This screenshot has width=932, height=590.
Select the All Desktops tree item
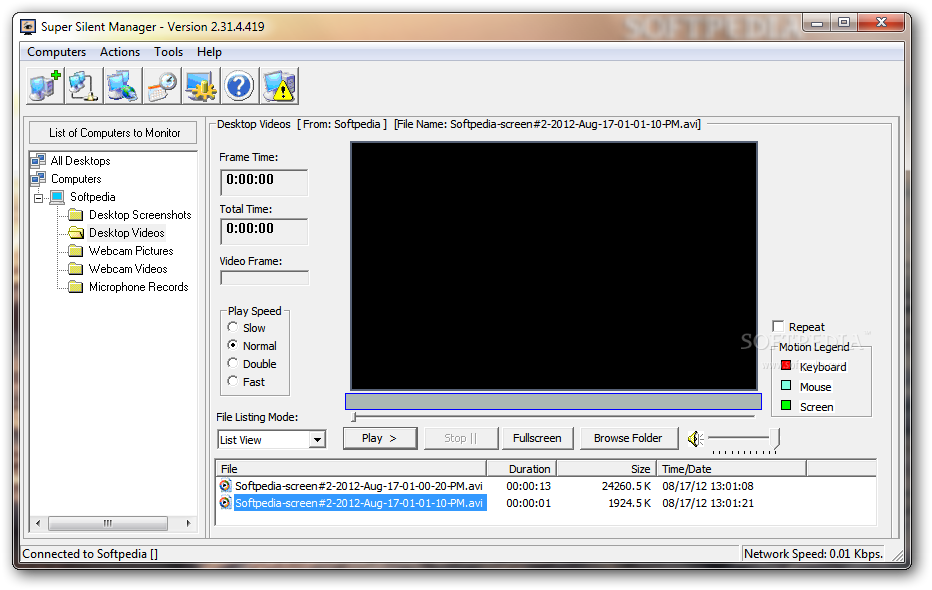tap(81, 161)
